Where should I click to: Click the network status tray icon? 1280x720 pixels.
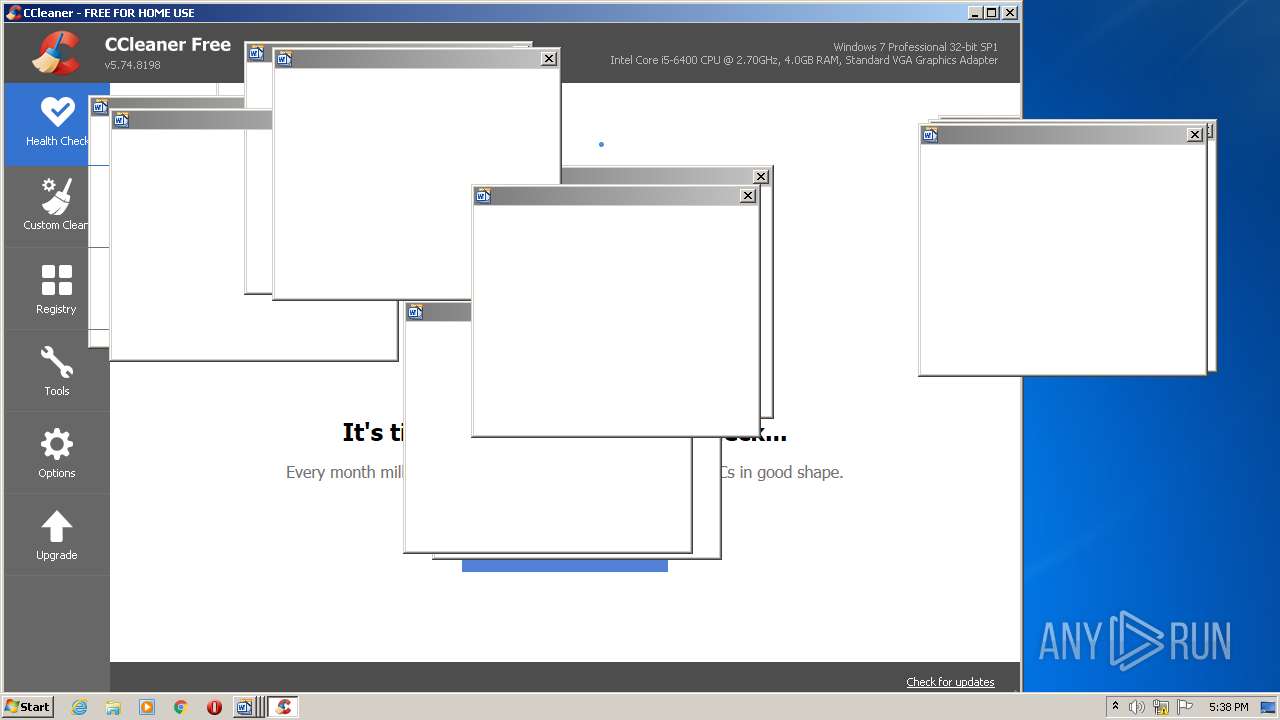pyautogui.click(x=1161, y=707)
